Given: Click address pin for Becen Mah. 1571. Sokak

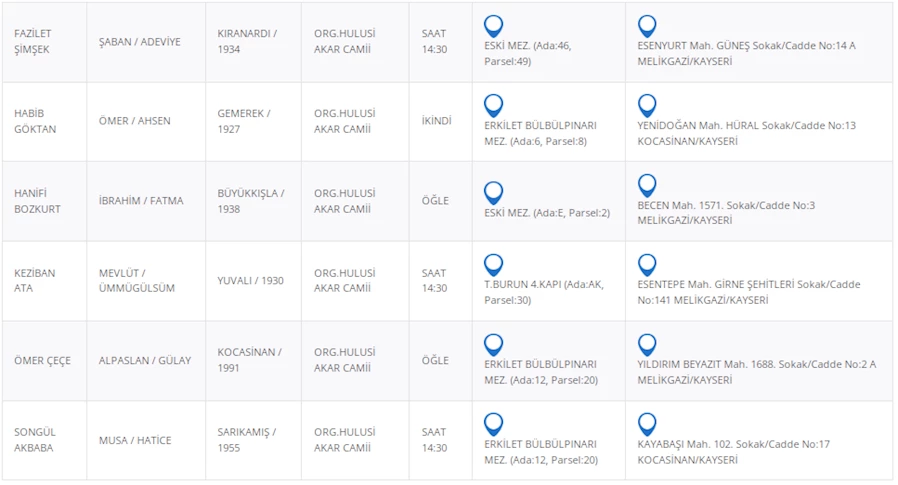Looking at the screenshot, I should [647, 185].
